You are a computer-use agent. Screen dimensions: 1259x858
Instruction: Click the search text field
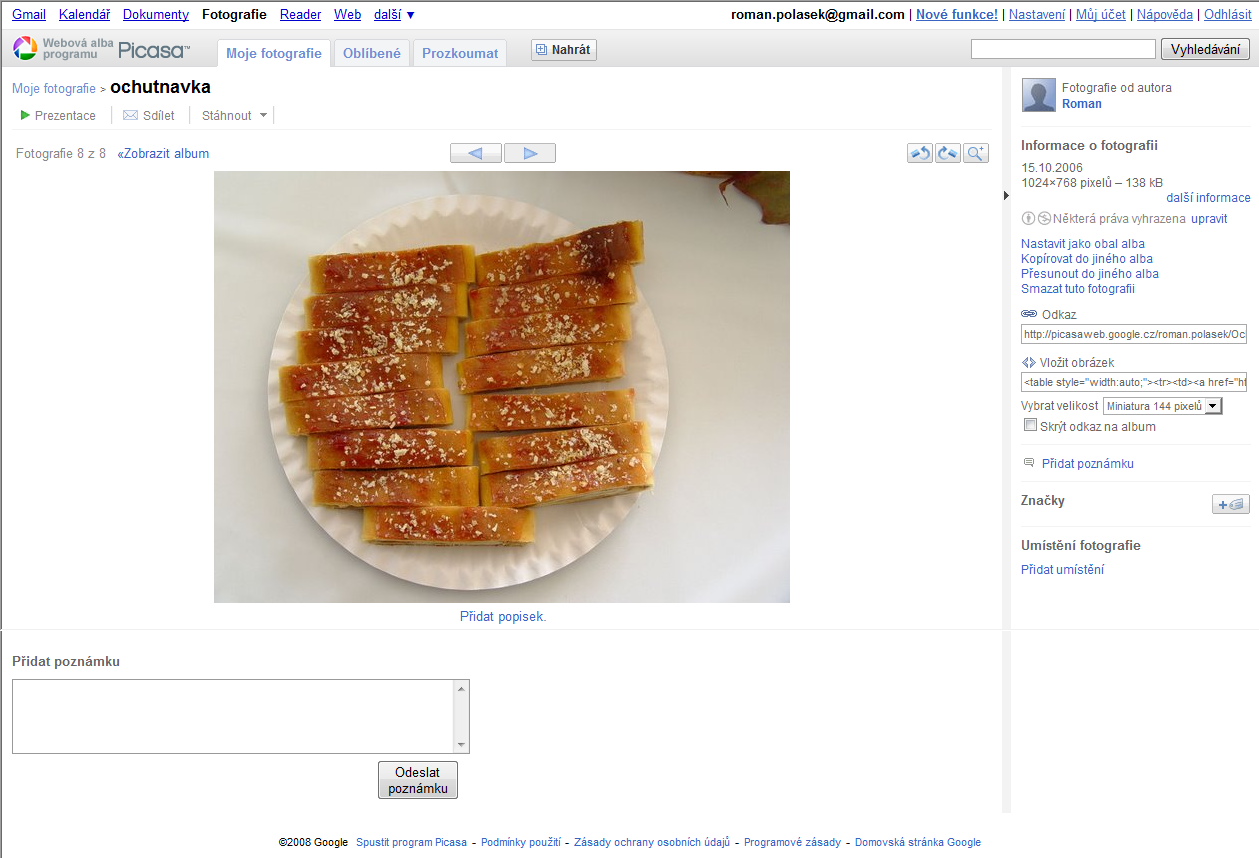1063,49
